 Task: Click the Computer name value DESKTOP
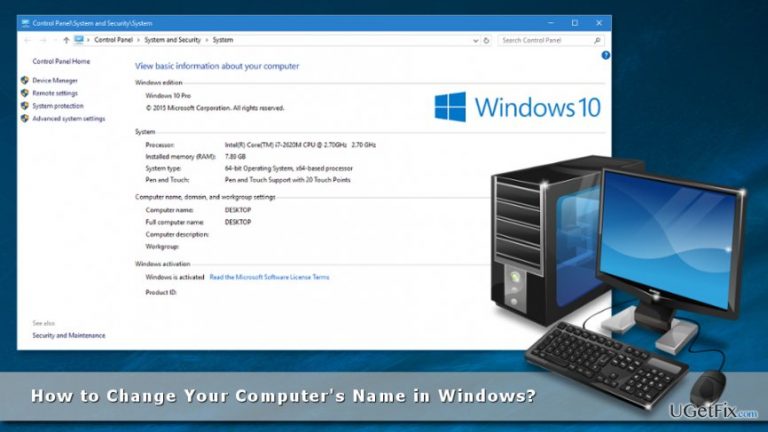point(238,210)
